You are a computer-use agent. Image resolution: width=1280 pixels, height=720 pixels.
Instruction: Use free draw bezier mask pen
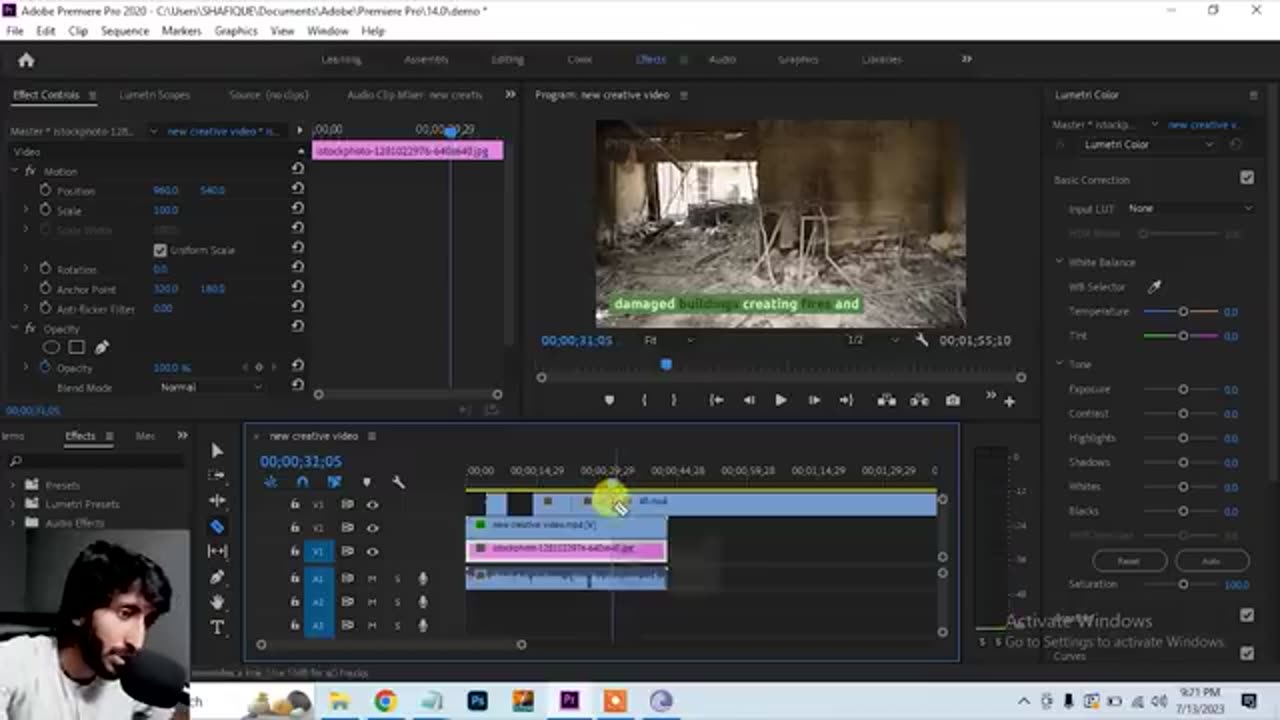pos(101,347)
